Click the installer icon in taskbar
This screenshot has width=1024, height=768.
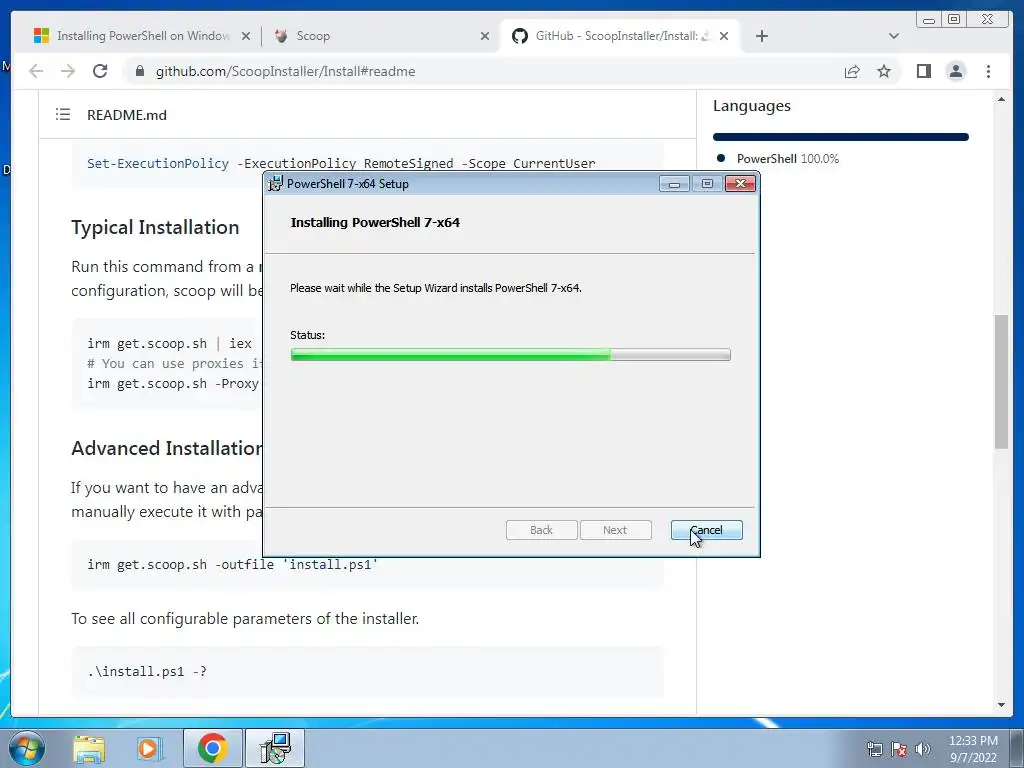[x=275, y=748]
